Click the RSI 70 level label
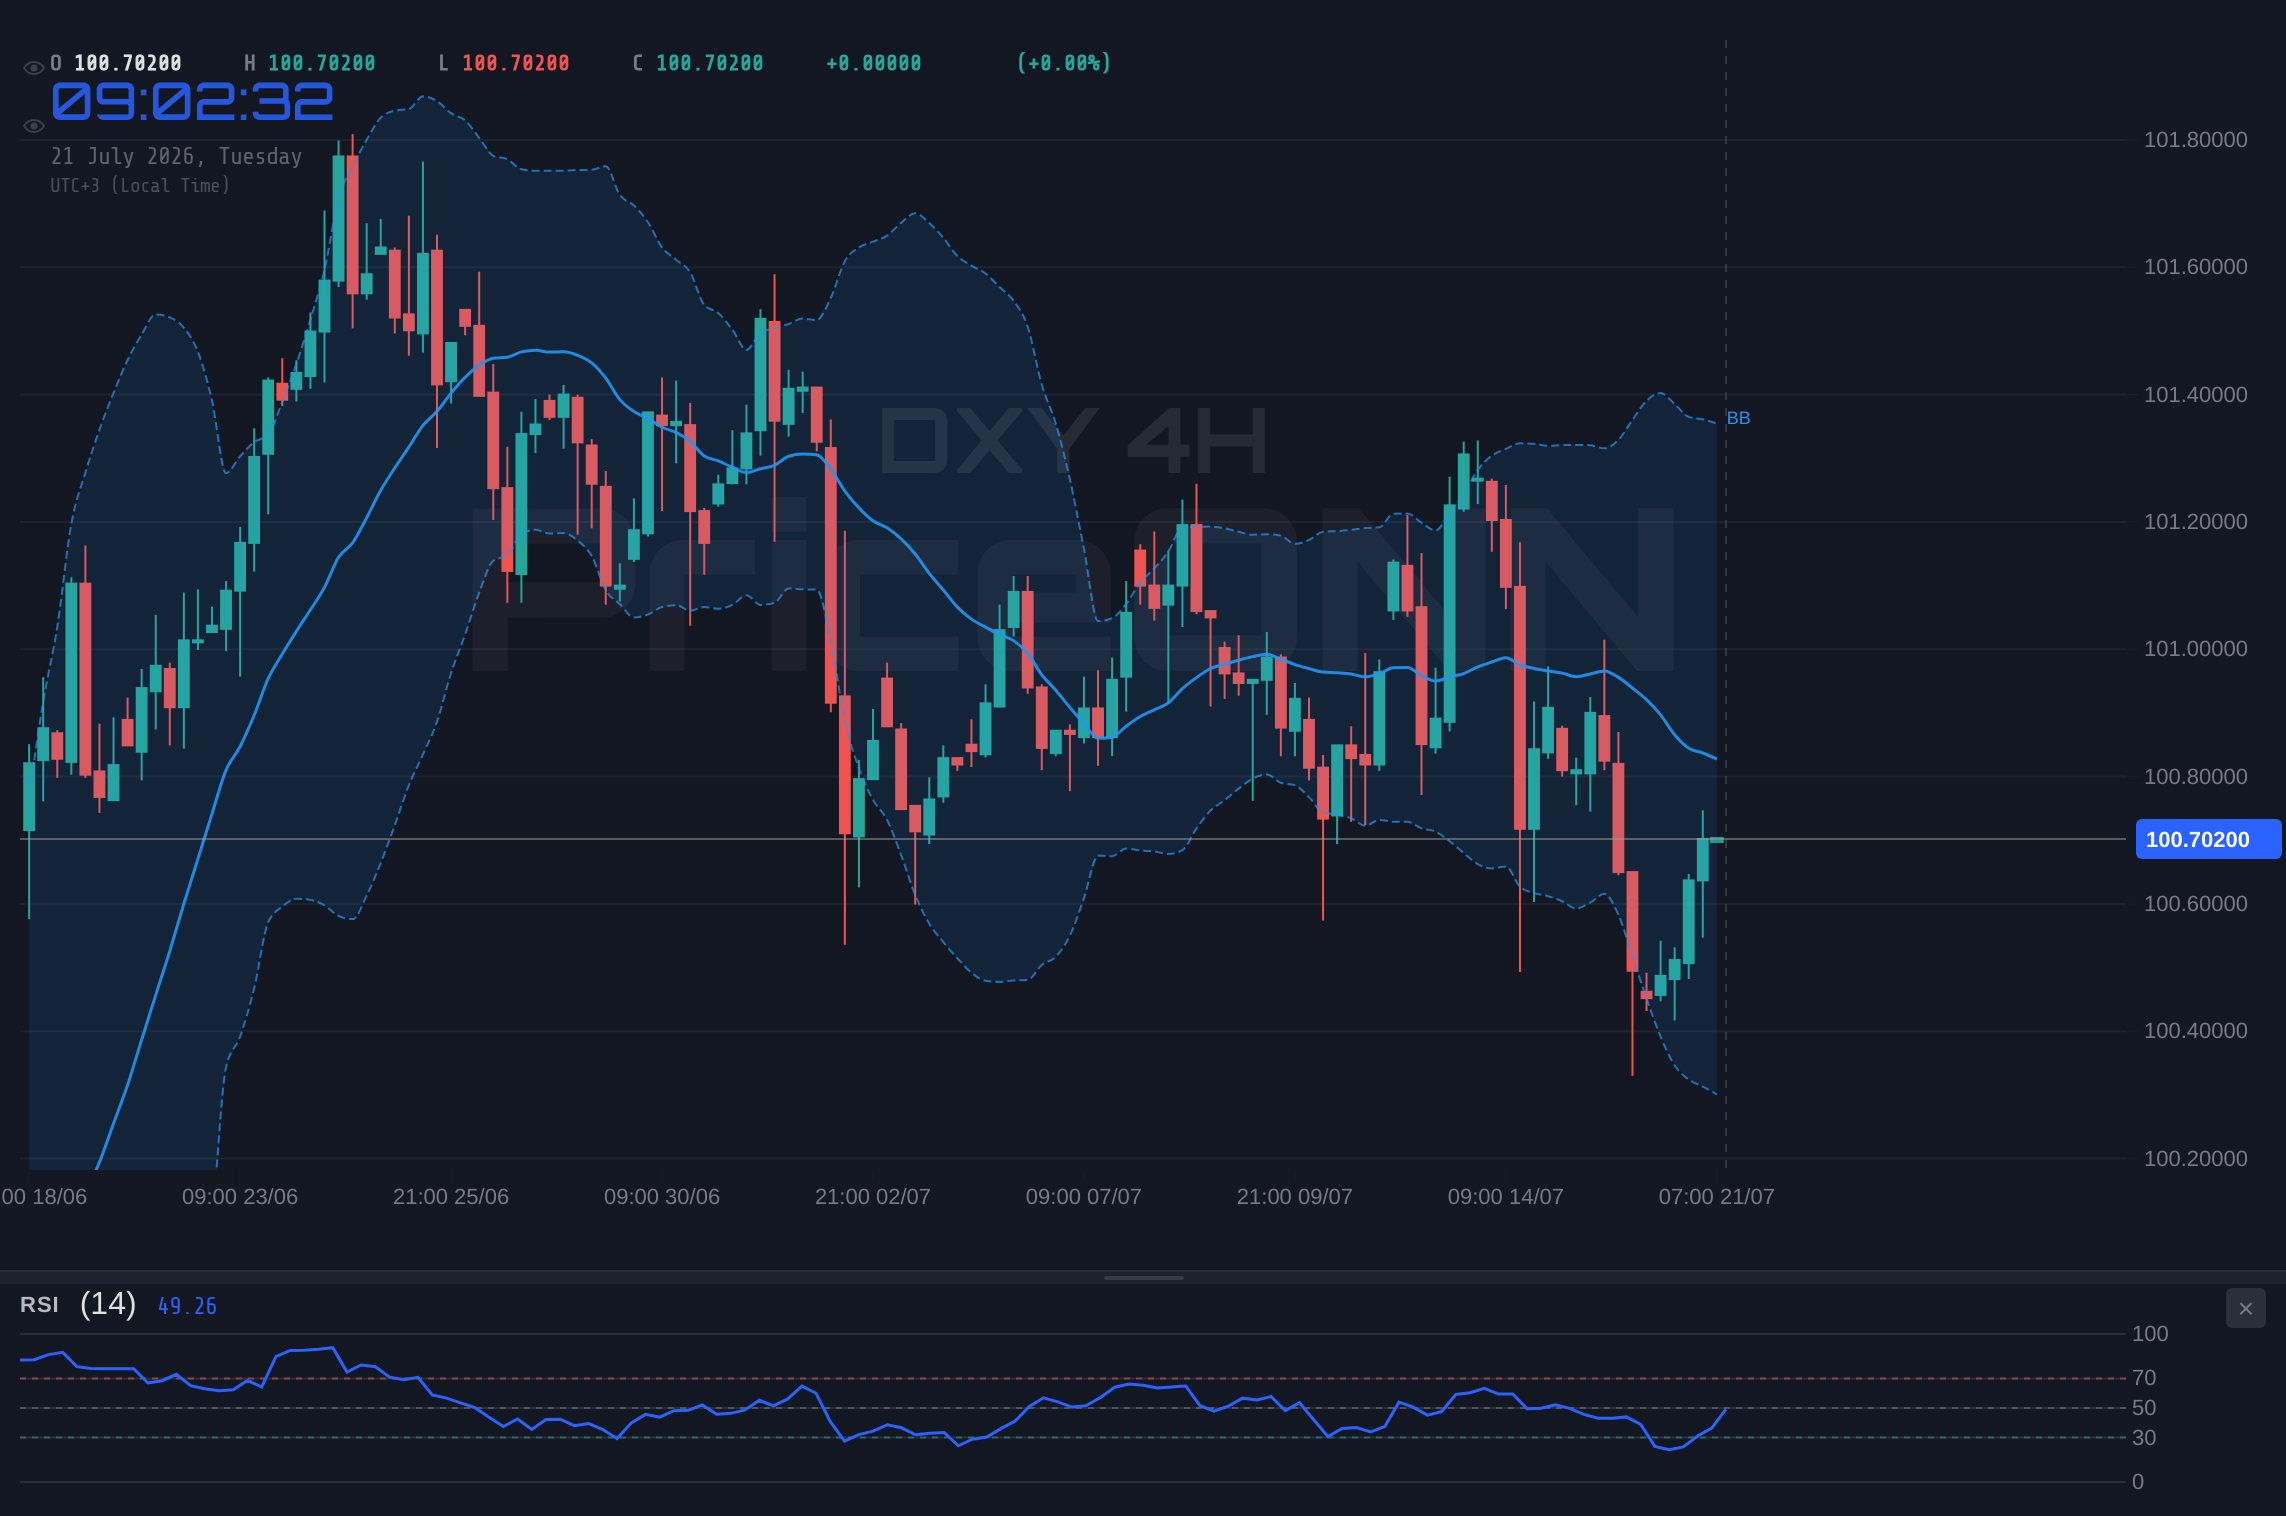Image resolution: width=2286 pixels, height=1516 pixels. (x=2143, y=1378)
